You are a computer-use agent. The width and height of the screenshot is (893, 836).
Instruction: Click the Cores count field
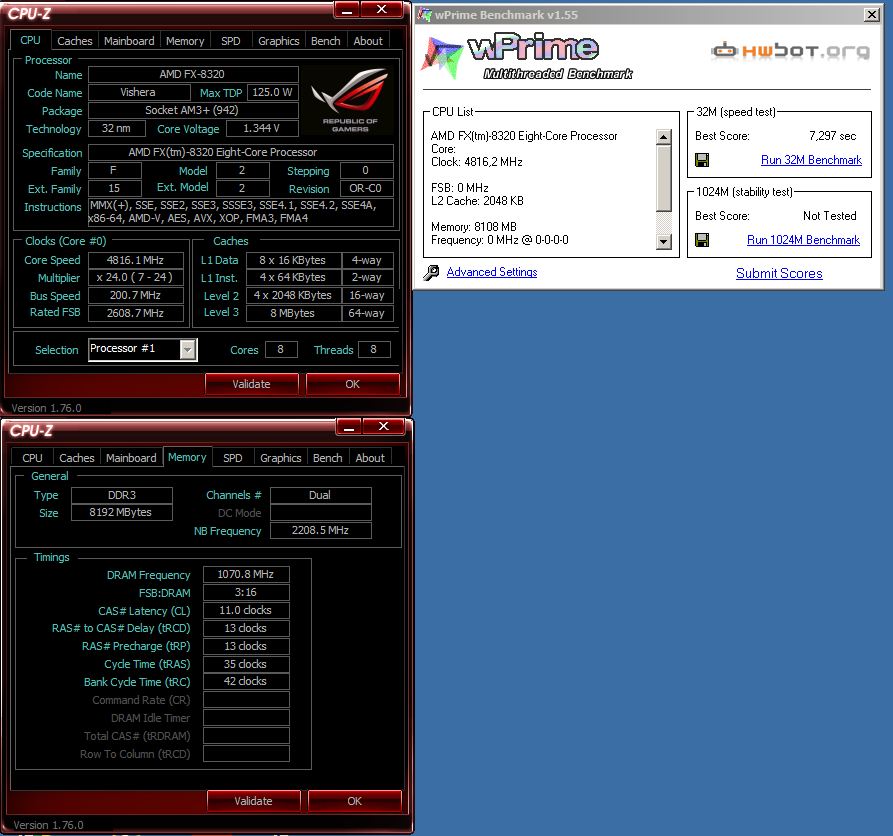pyautogui.click(x=281, y=349)
